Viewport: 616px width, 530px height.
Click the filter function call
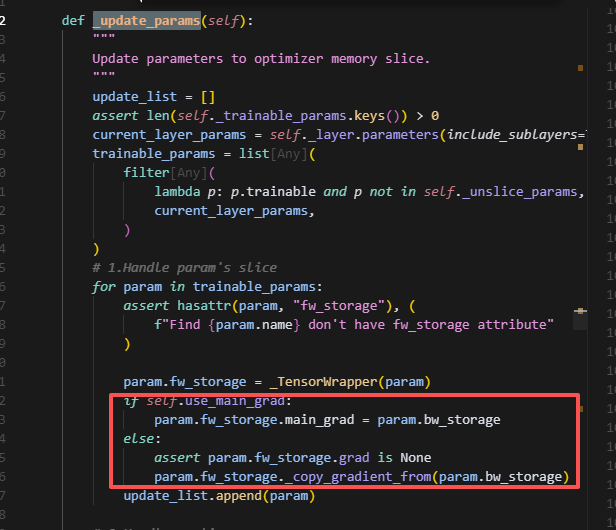(146, 173)
